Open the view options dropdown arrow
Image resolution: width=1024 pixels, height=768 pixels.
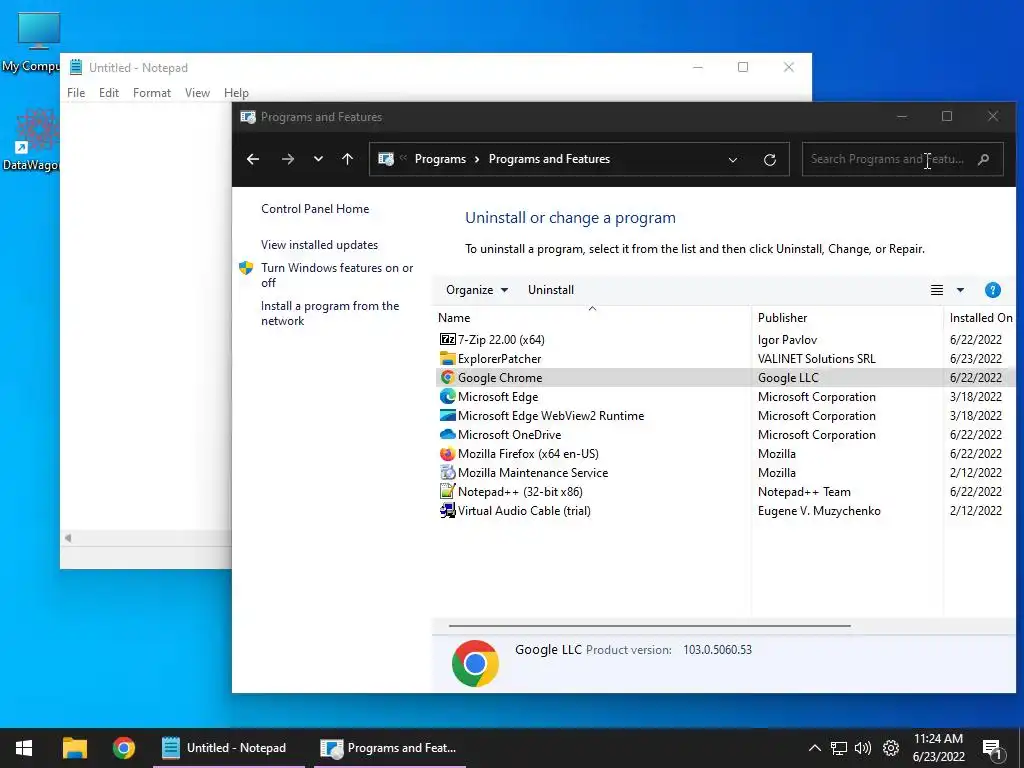tap(960, 290)
